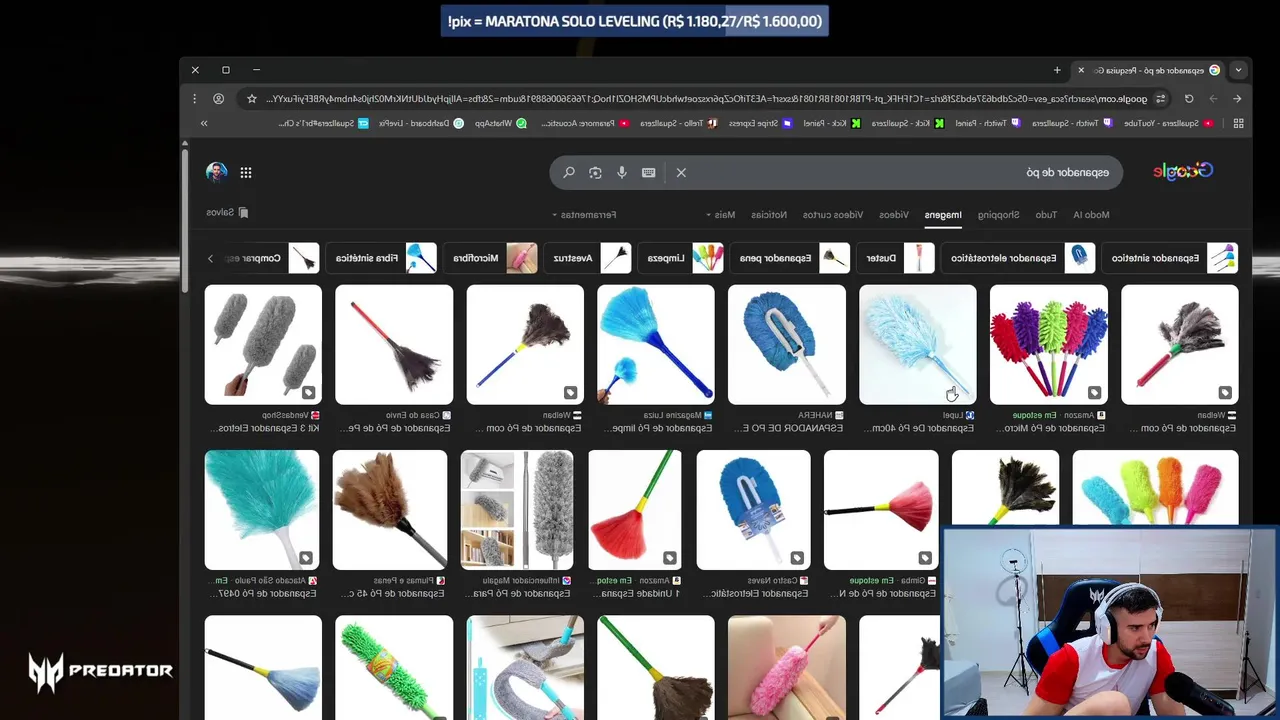Image resolution: width=1280 pixels, height=720 pixels.
Task: Switch to the Shopping tab
Action: coord(998,214)
